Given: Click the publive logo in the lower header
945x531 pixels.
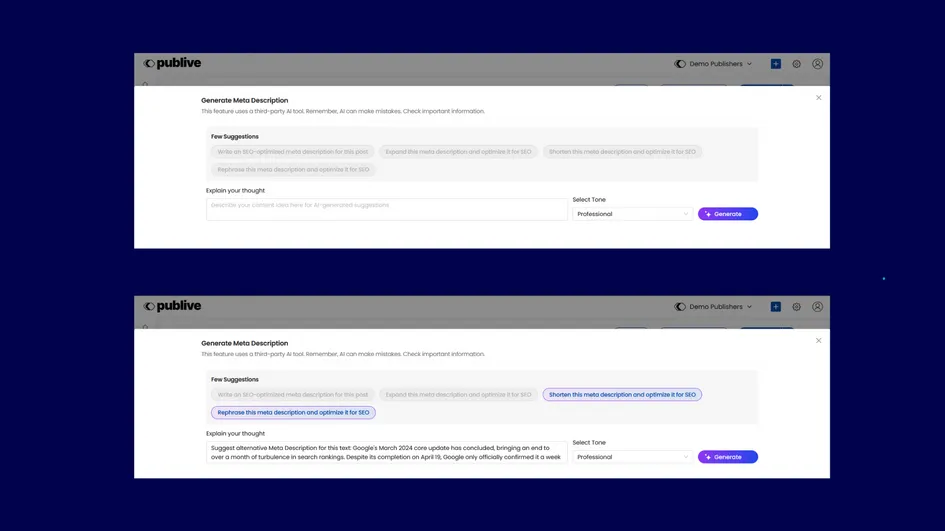Looking at the screenshot, I should coord(172,307).
